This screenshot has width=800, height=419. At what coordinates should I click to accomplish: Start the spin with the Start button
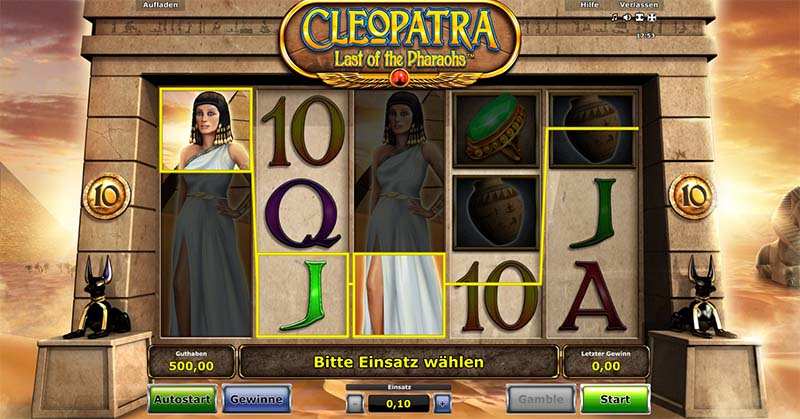pyautogui.click(x=615, y=399)
